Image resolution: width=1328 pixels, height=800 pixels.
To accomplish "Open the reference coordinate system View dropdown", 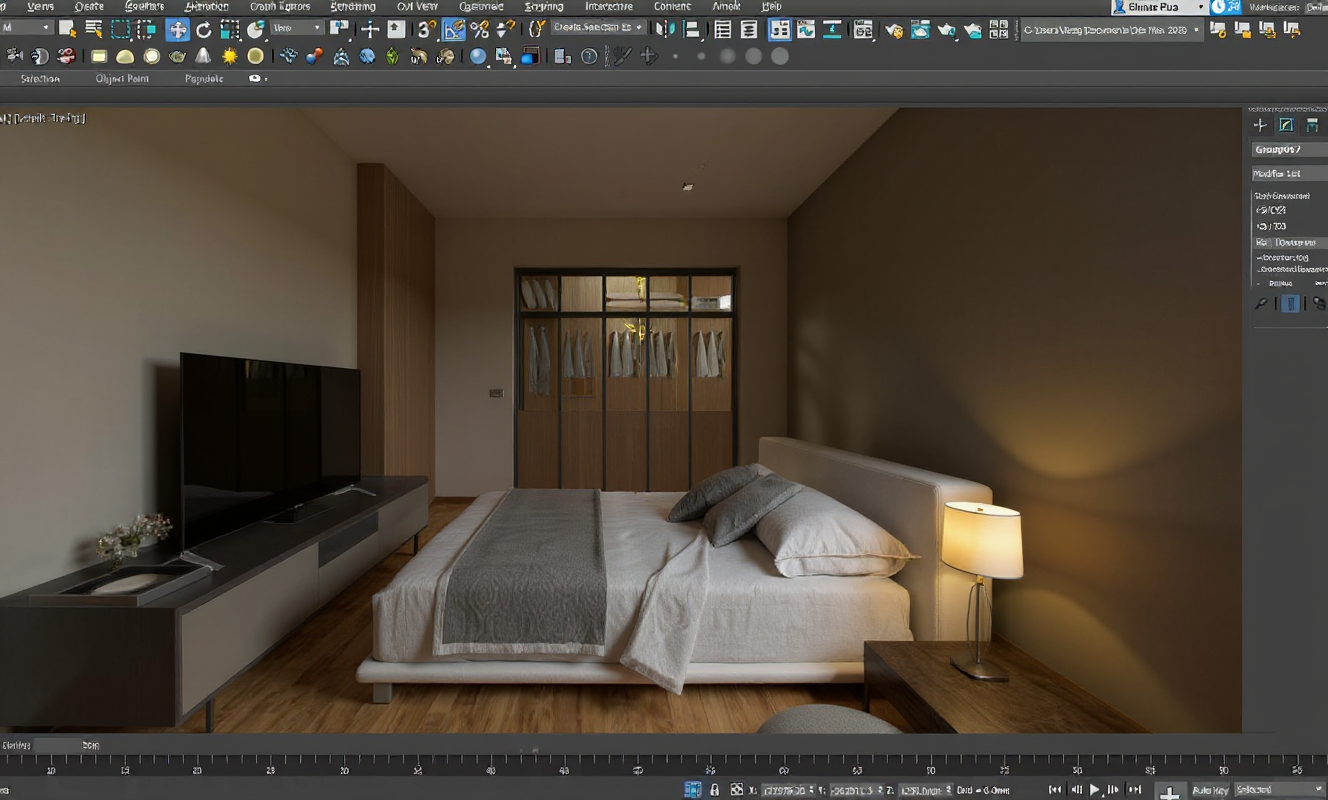I will tap(297, 29).
